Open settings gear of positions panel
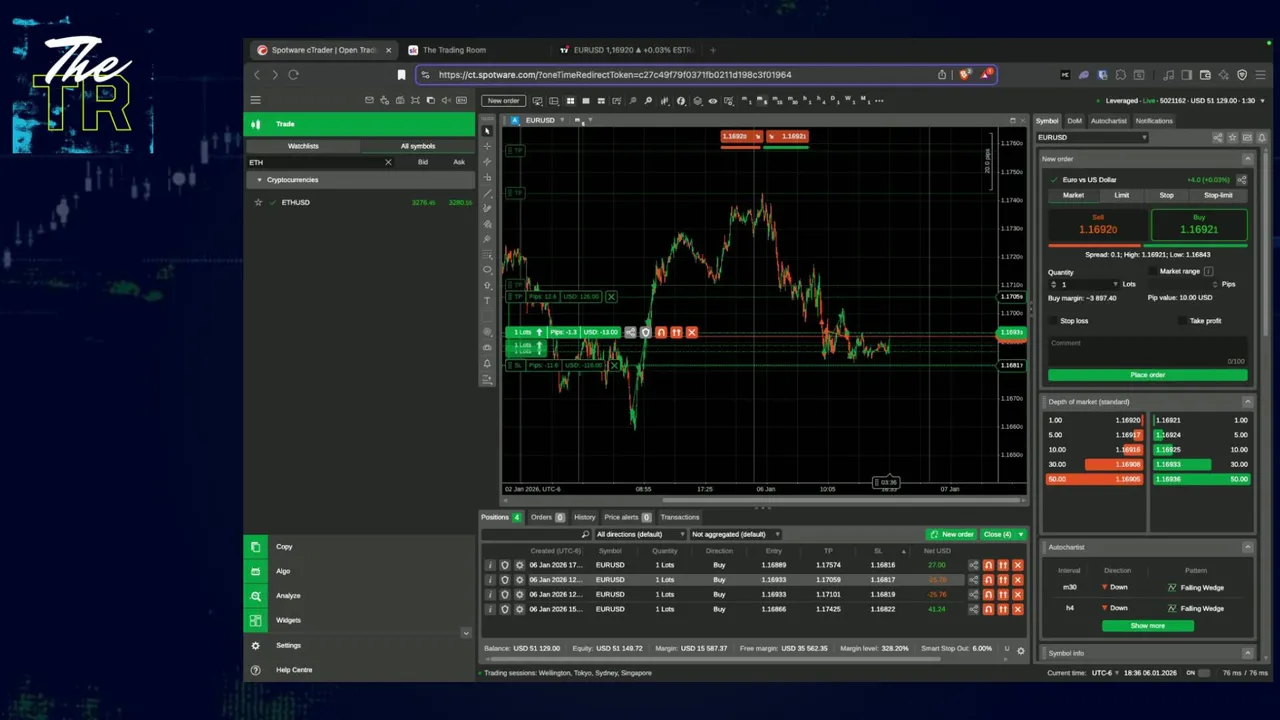The height and width of the screenshot is (720, 1280). pyautogui.click(x=1020, y=651)
